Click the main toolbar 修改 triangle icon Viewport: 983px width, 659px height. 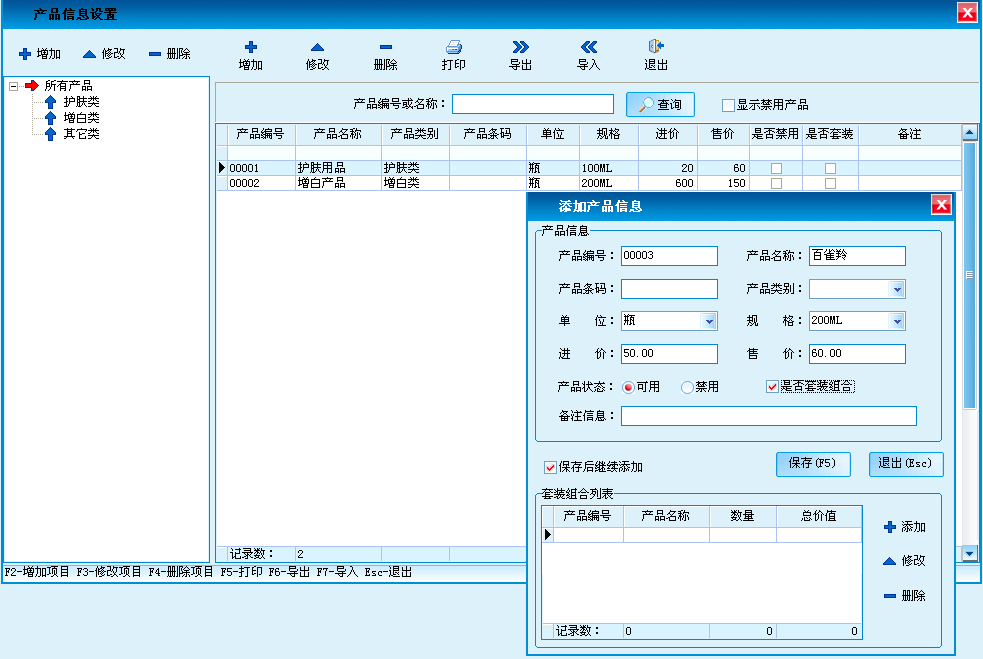coord(317,47)
